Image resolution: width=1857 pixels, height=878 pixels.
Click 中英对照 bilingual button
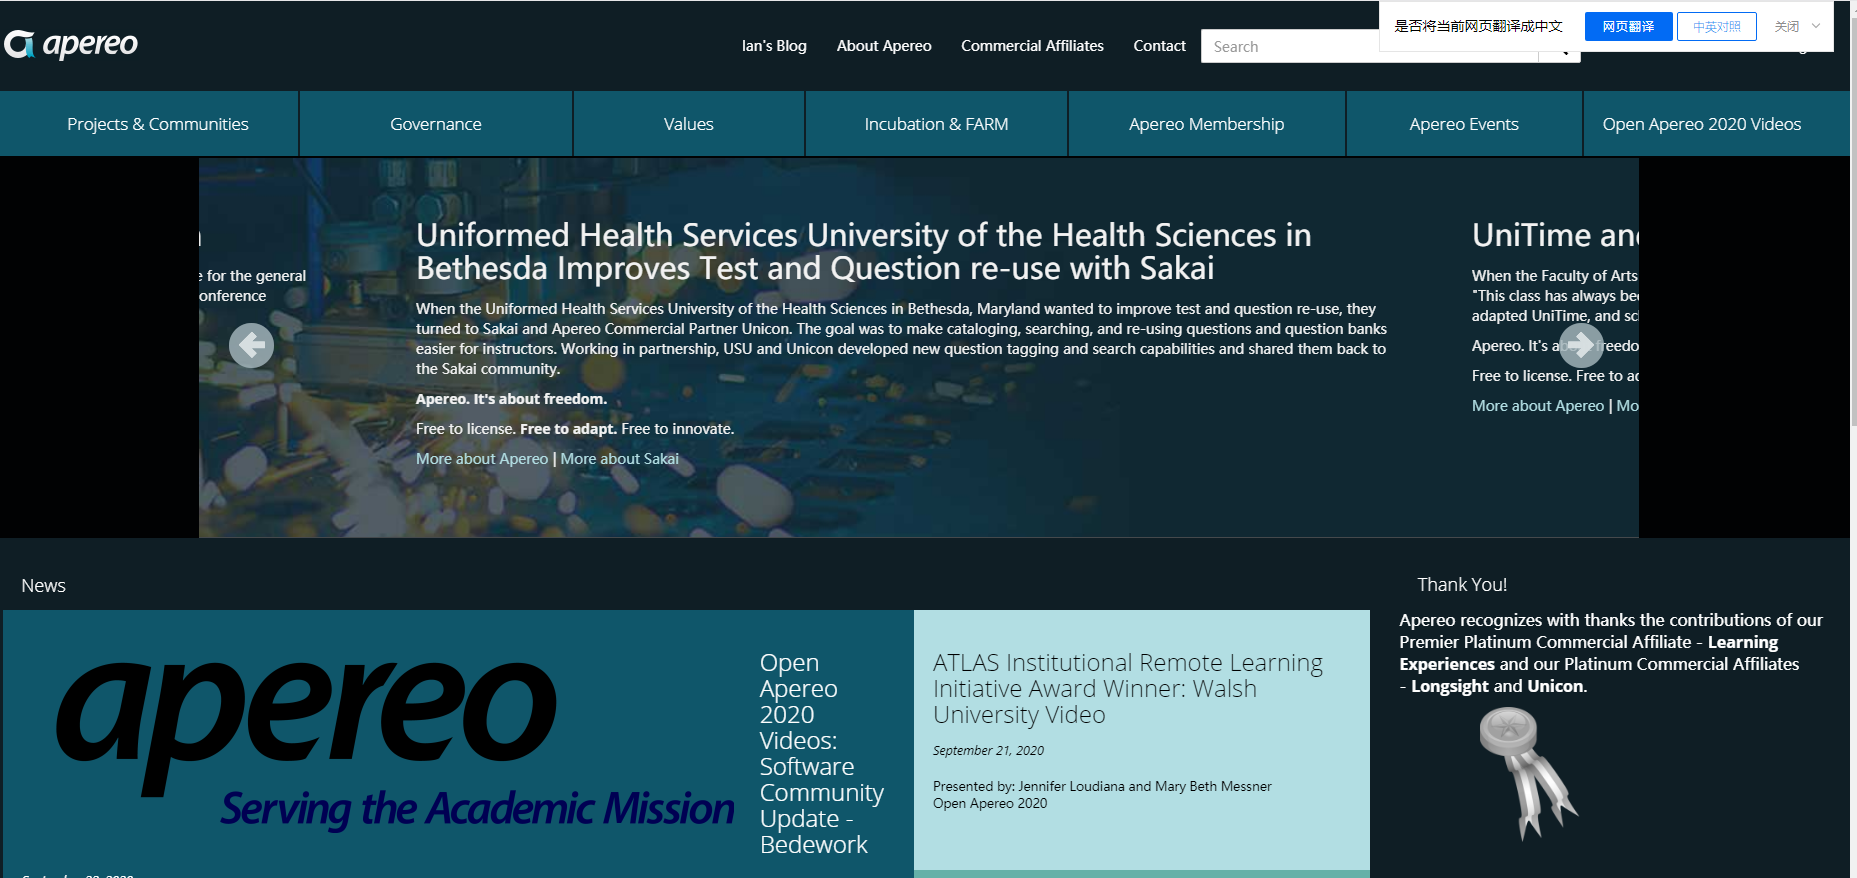pos(1717,26)
